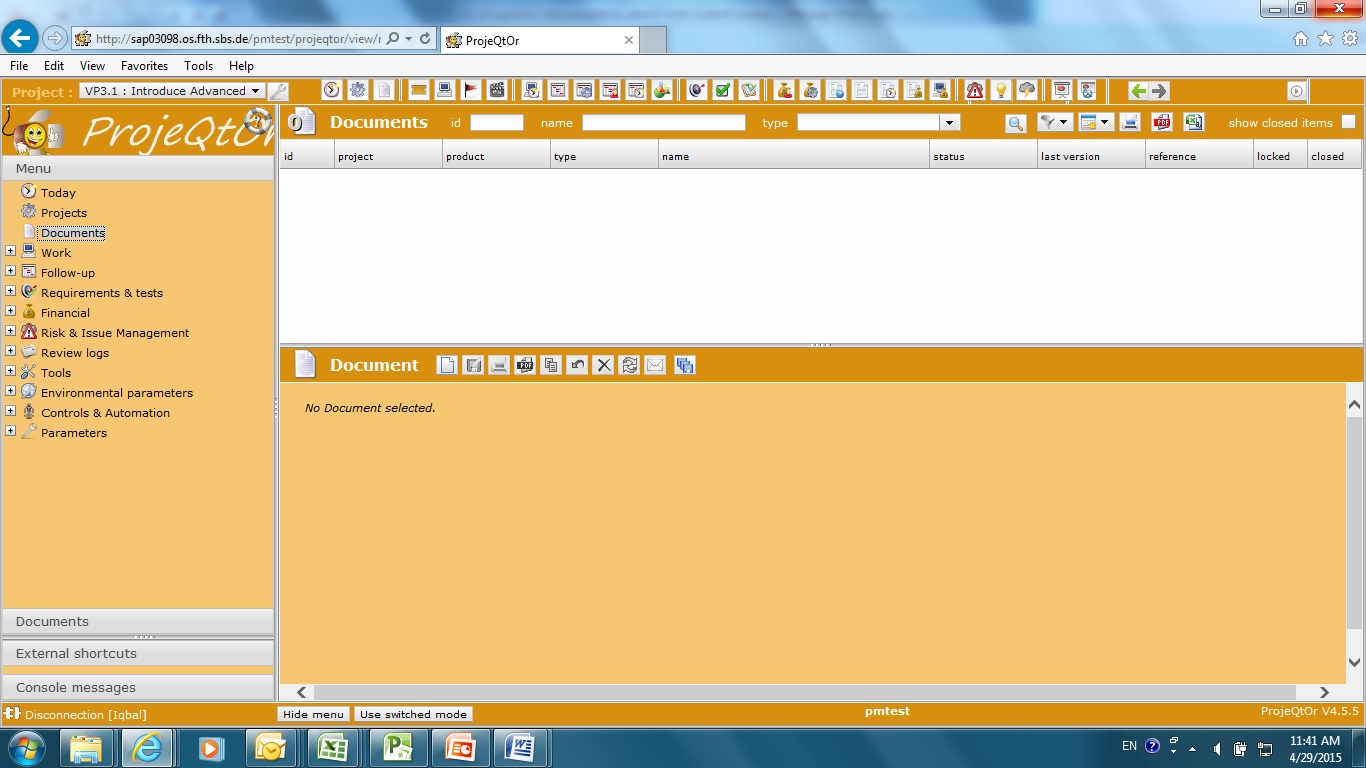The image size is (1366, 768).
Task: Click the id filter input field
Action: (x=497, y=123)
